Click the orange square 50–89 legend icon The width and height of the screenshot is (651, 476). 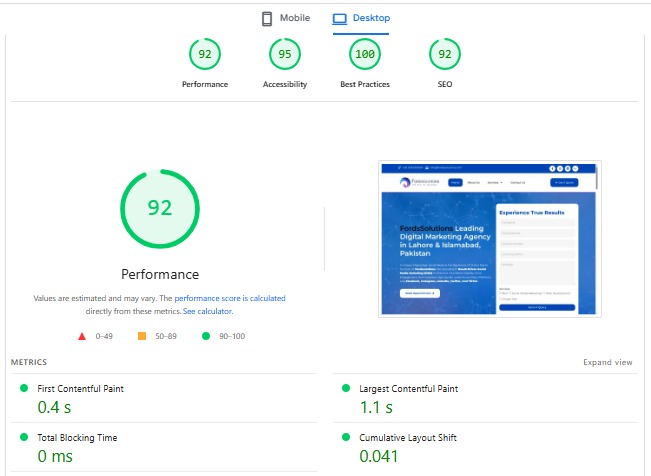pos(142,337)
